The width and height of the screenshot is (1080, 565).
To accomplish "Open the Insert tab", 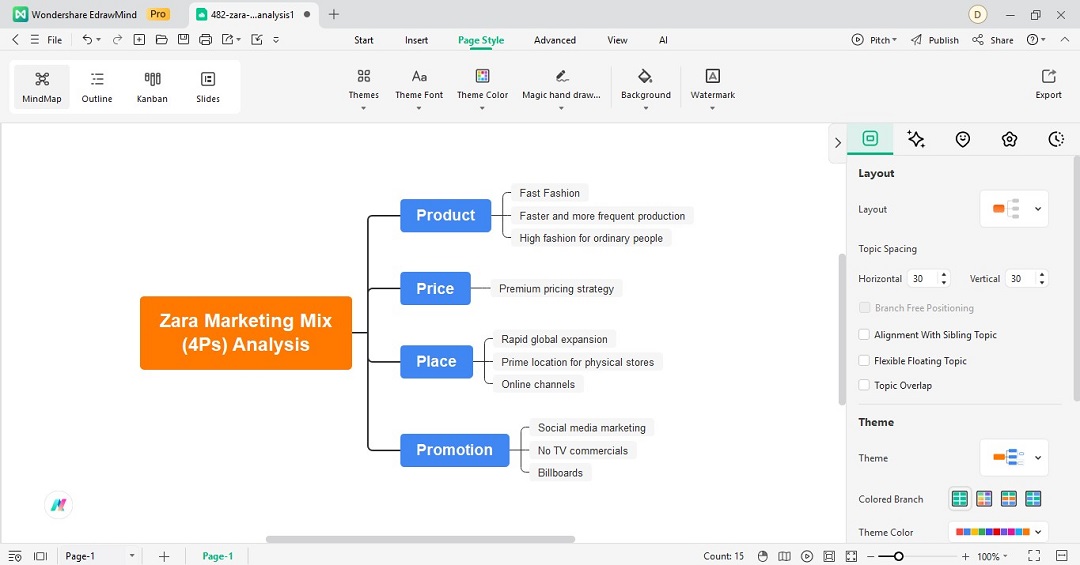I will tap(416, 40).
